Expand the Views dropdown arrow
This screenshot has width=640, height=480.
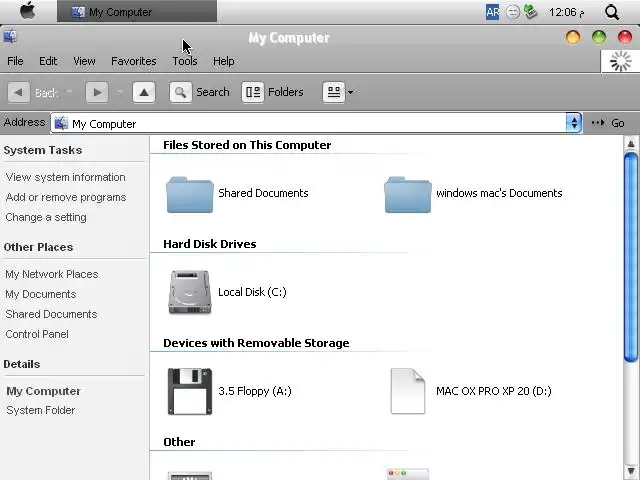pos(350,92)
